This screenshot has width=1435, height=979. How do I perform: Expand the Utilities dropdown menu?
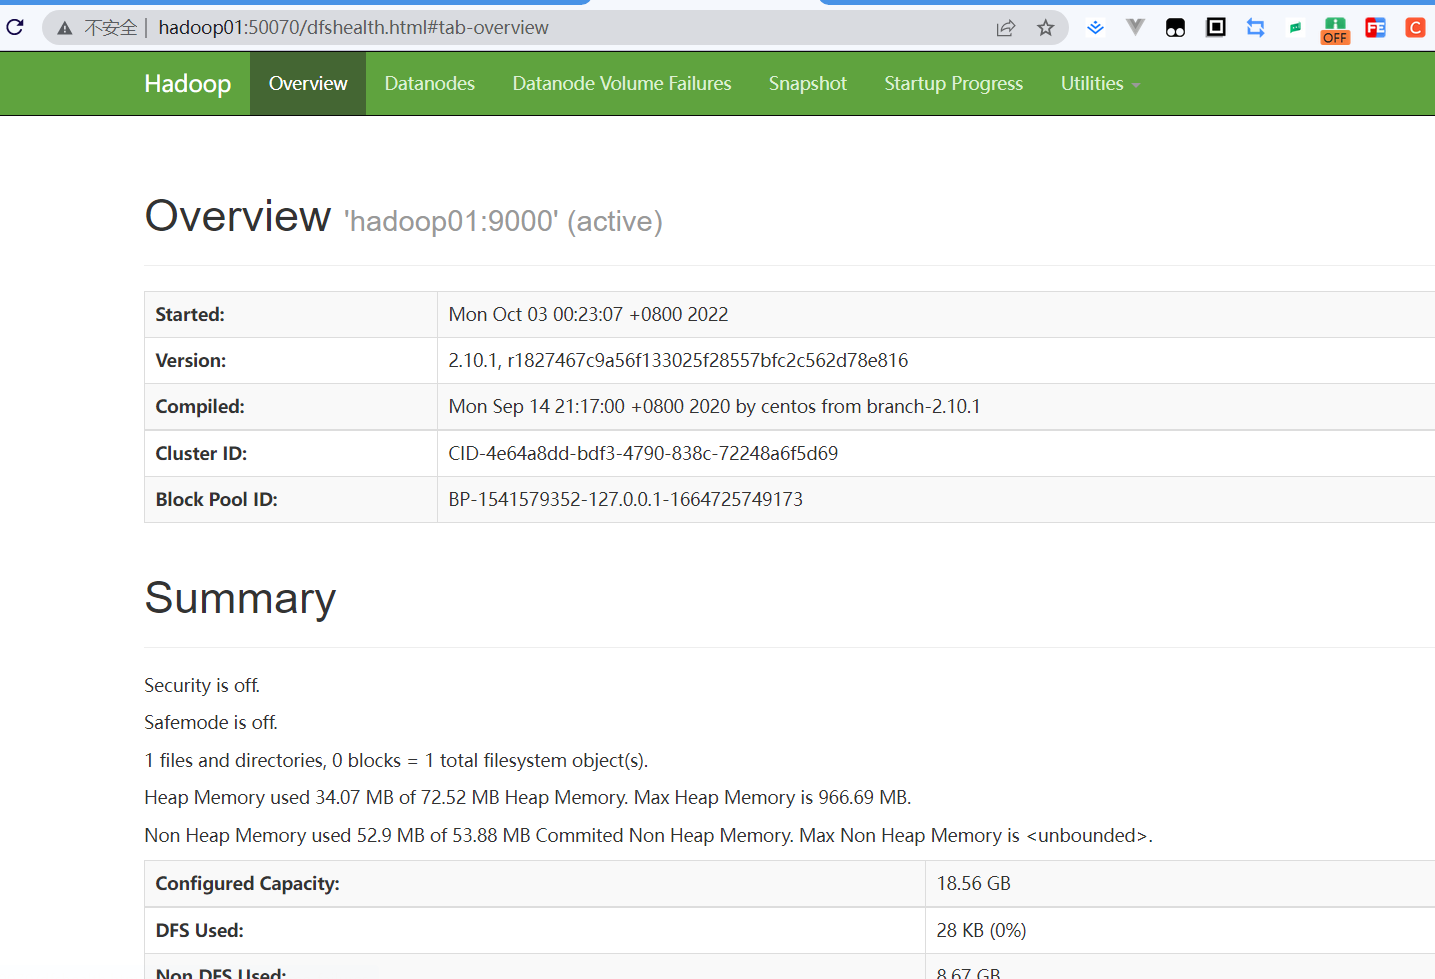(x=1099, y=84)
